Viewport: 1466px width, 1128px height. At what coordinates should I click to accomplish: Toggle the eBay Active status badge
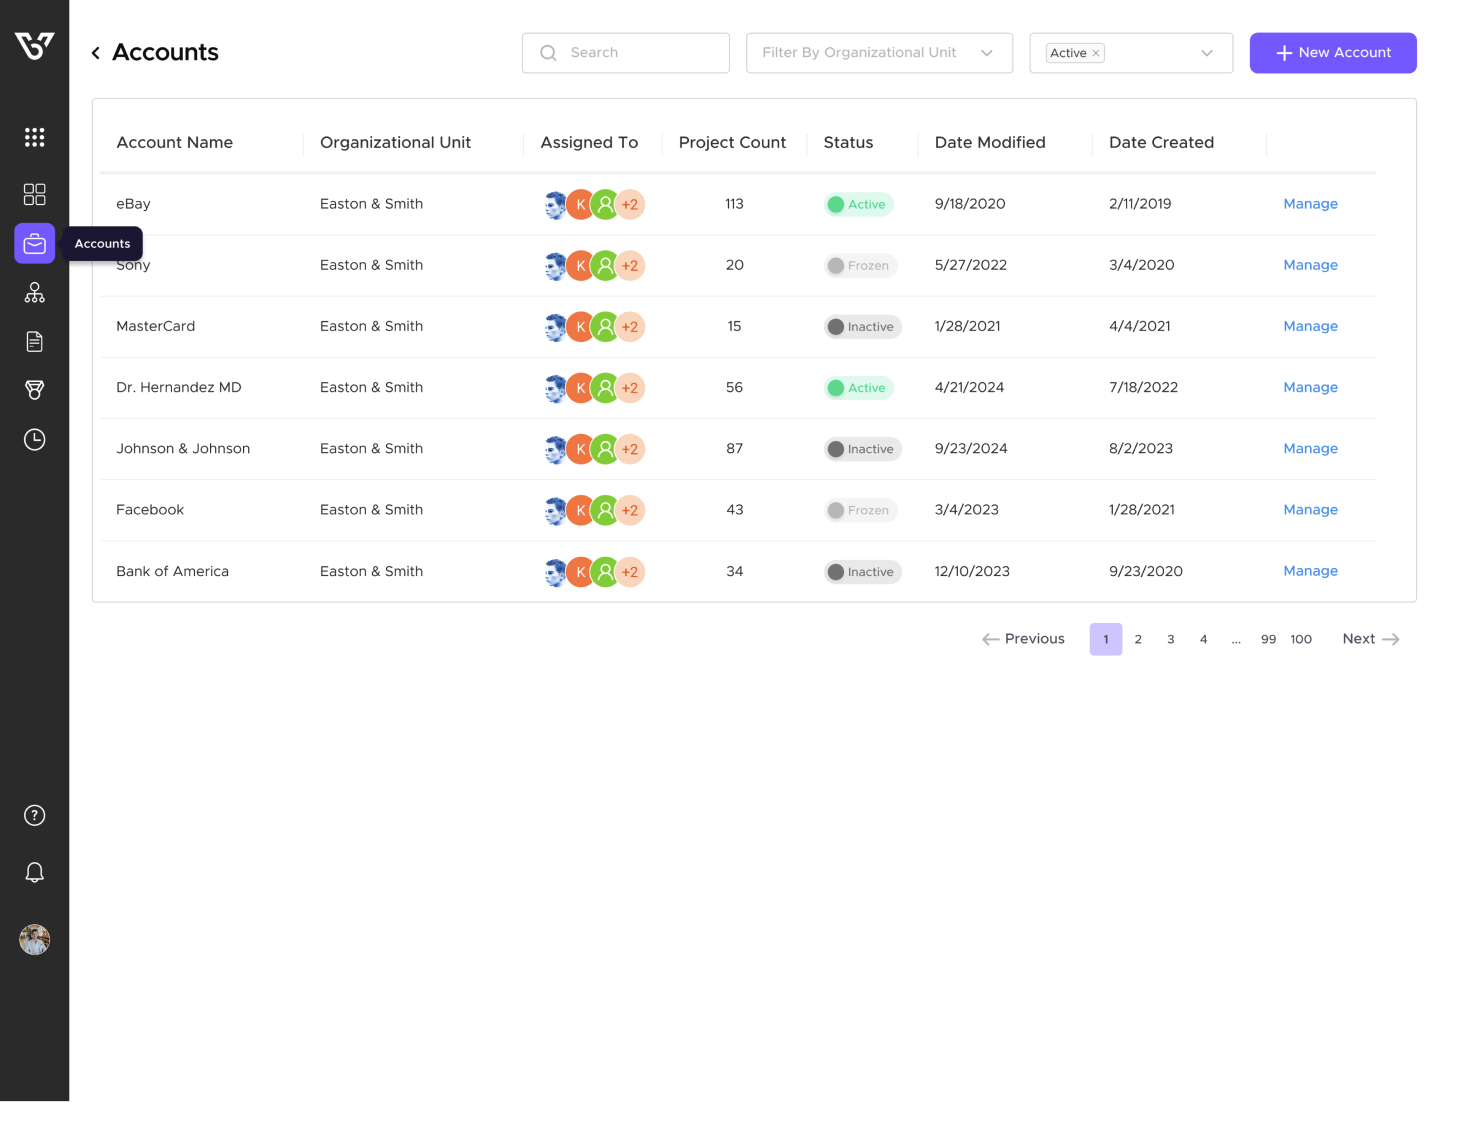tap(858, 204)
